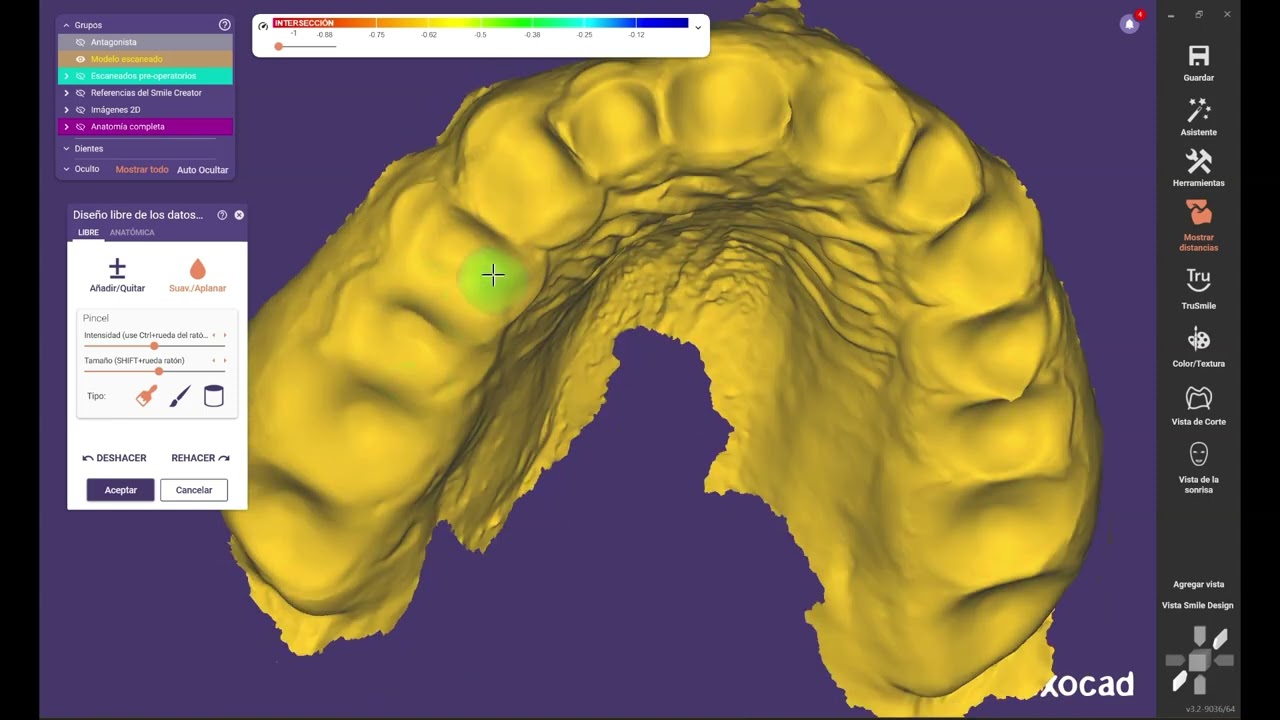Click the Modelo escaneado label
The image size is (1280, 720).
pos(126,59)
